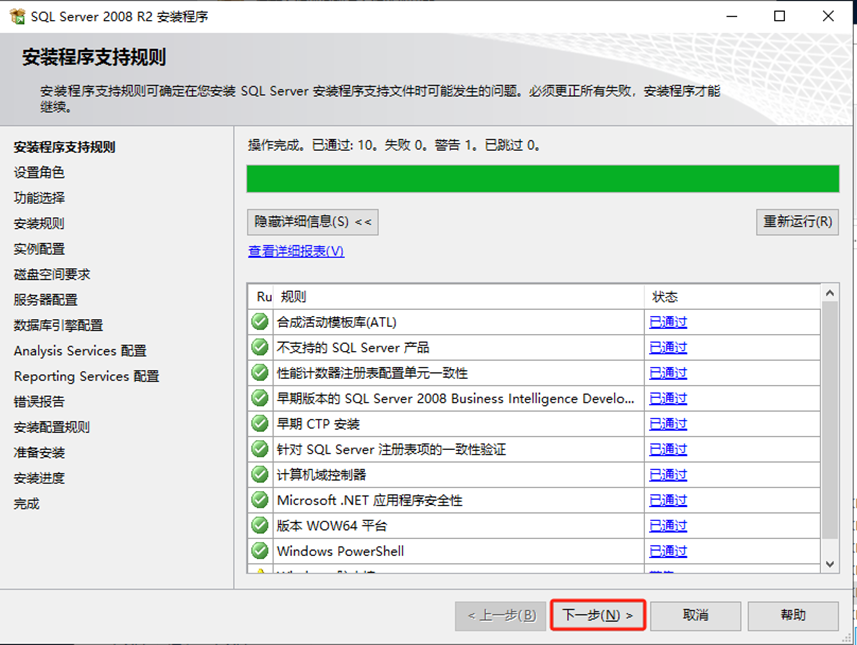Select the 安装配置规则 step in sidebar

click(52, 427)
